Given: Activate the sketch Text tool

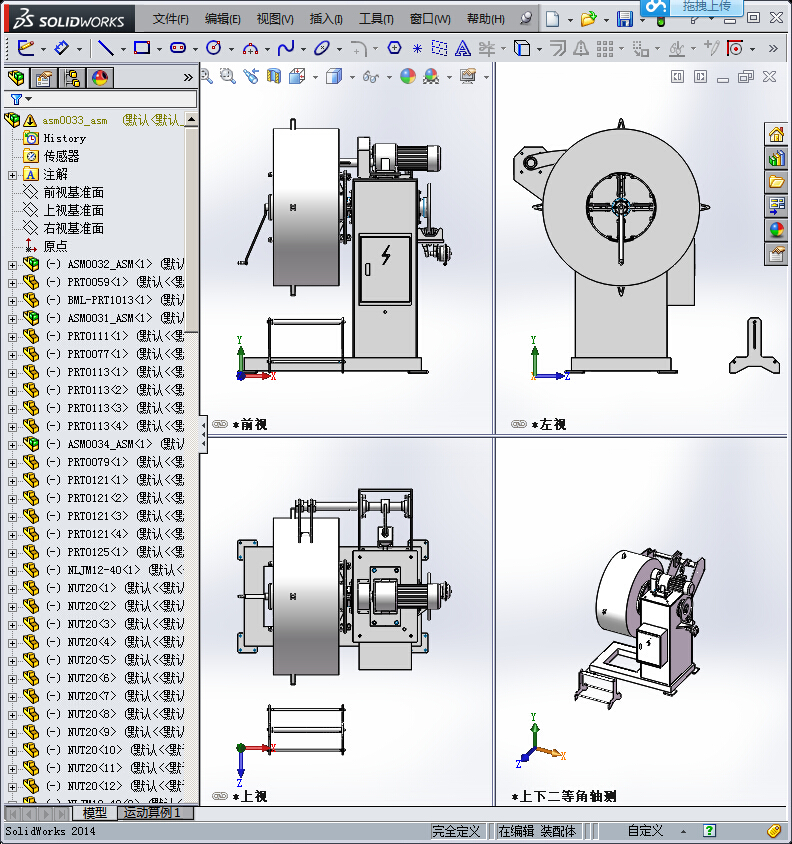Looking at the screenshot, I should pos(462,48).
